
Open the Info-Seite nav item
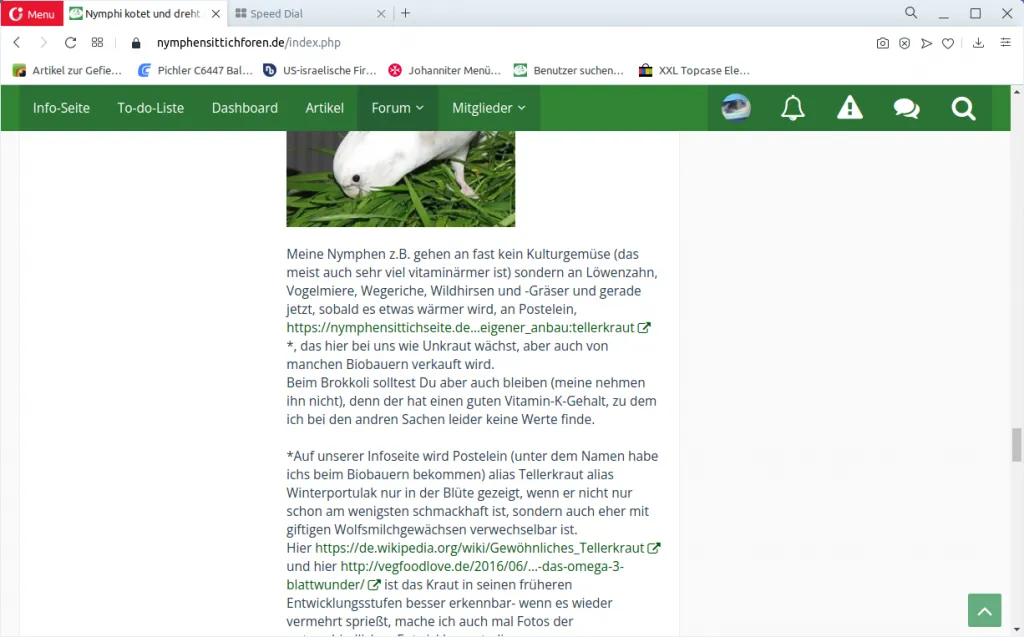pyautogui.click(x=61, y=108)
